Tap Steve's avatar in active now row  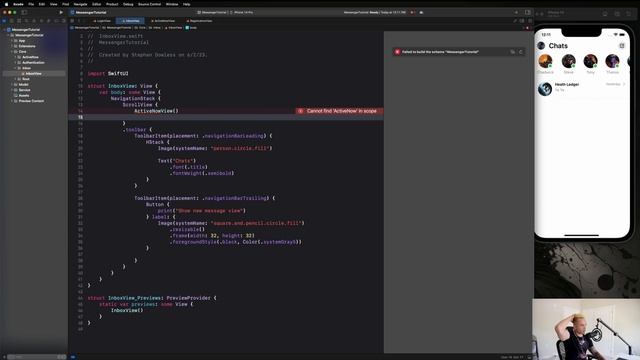point(569,61)
